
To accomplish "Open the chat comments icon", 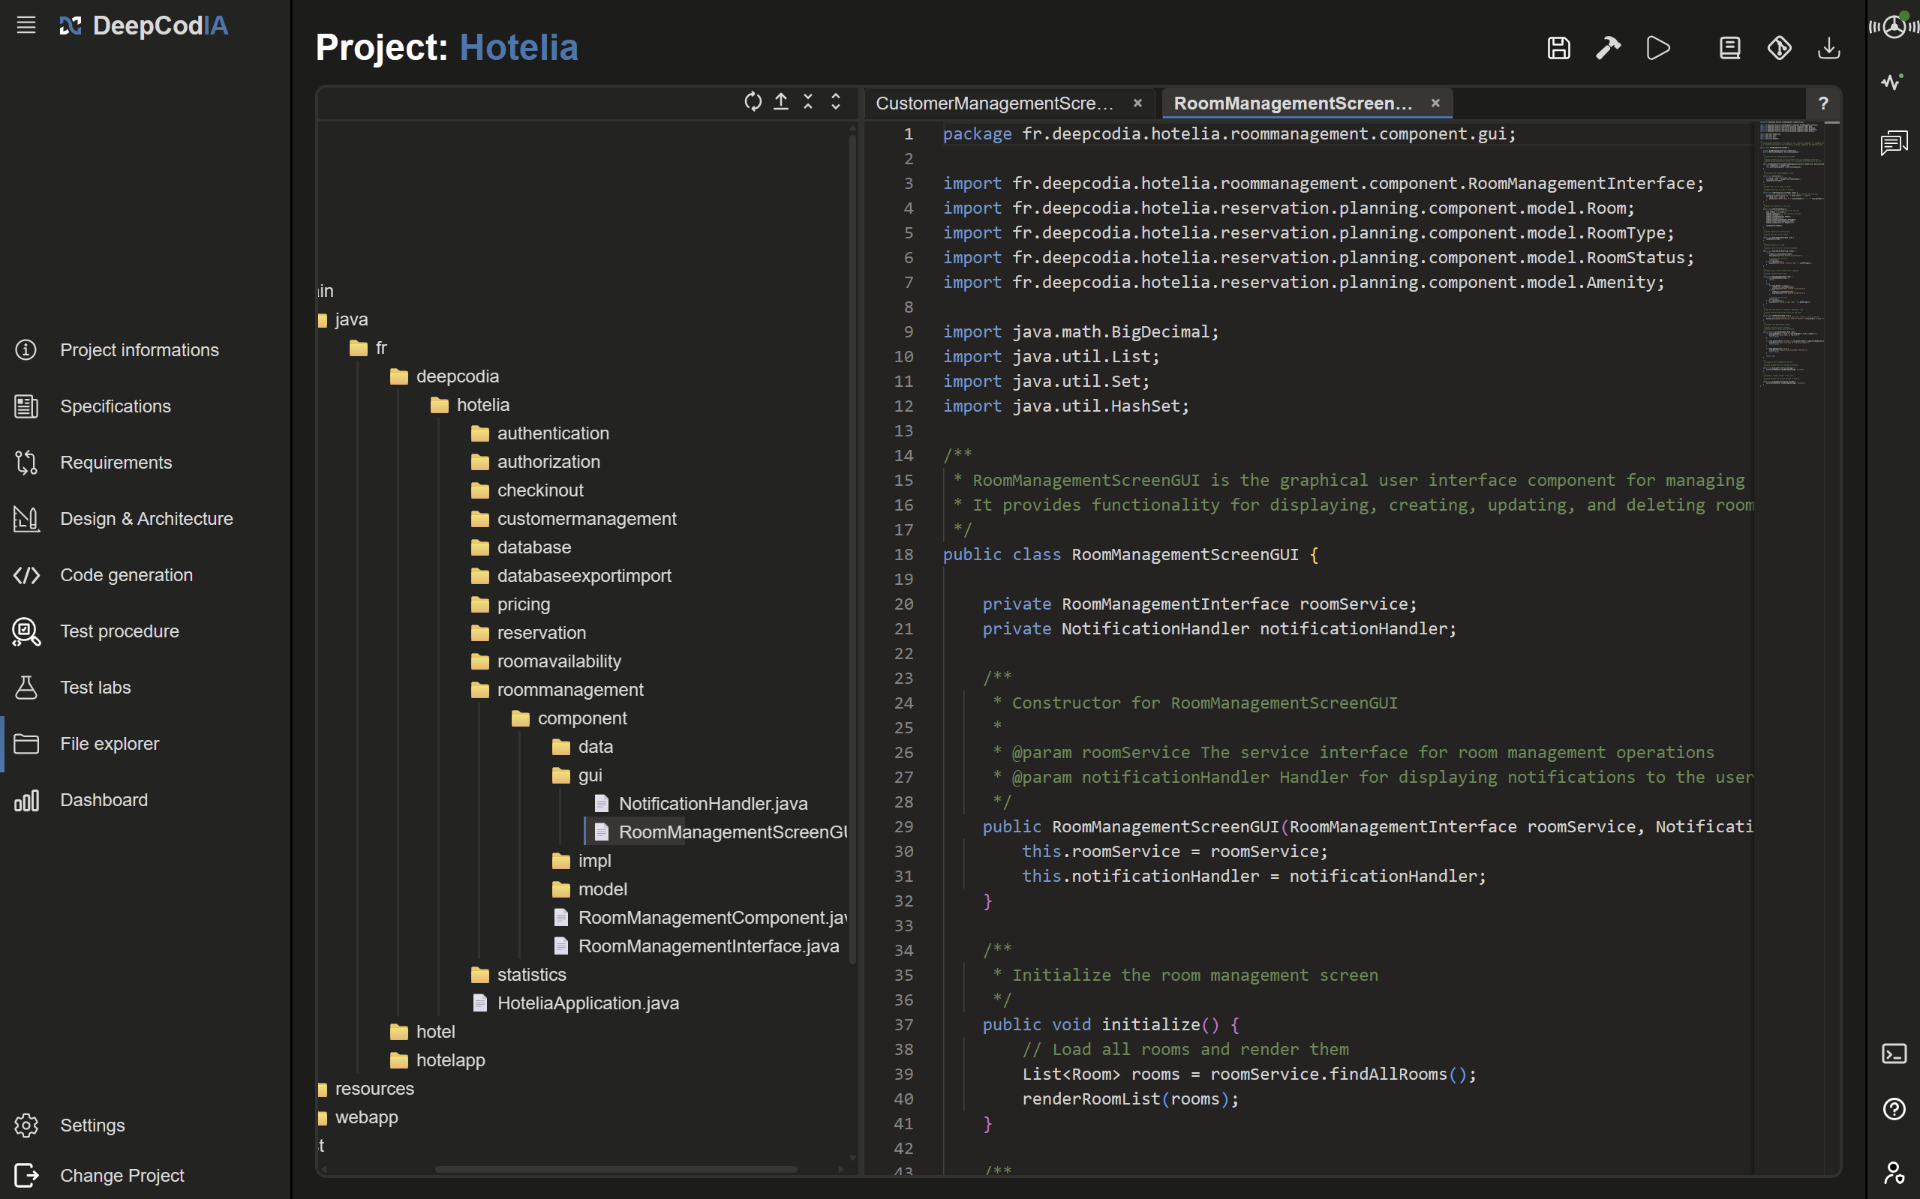I will pyautogui.click(x=1893, y=144).
